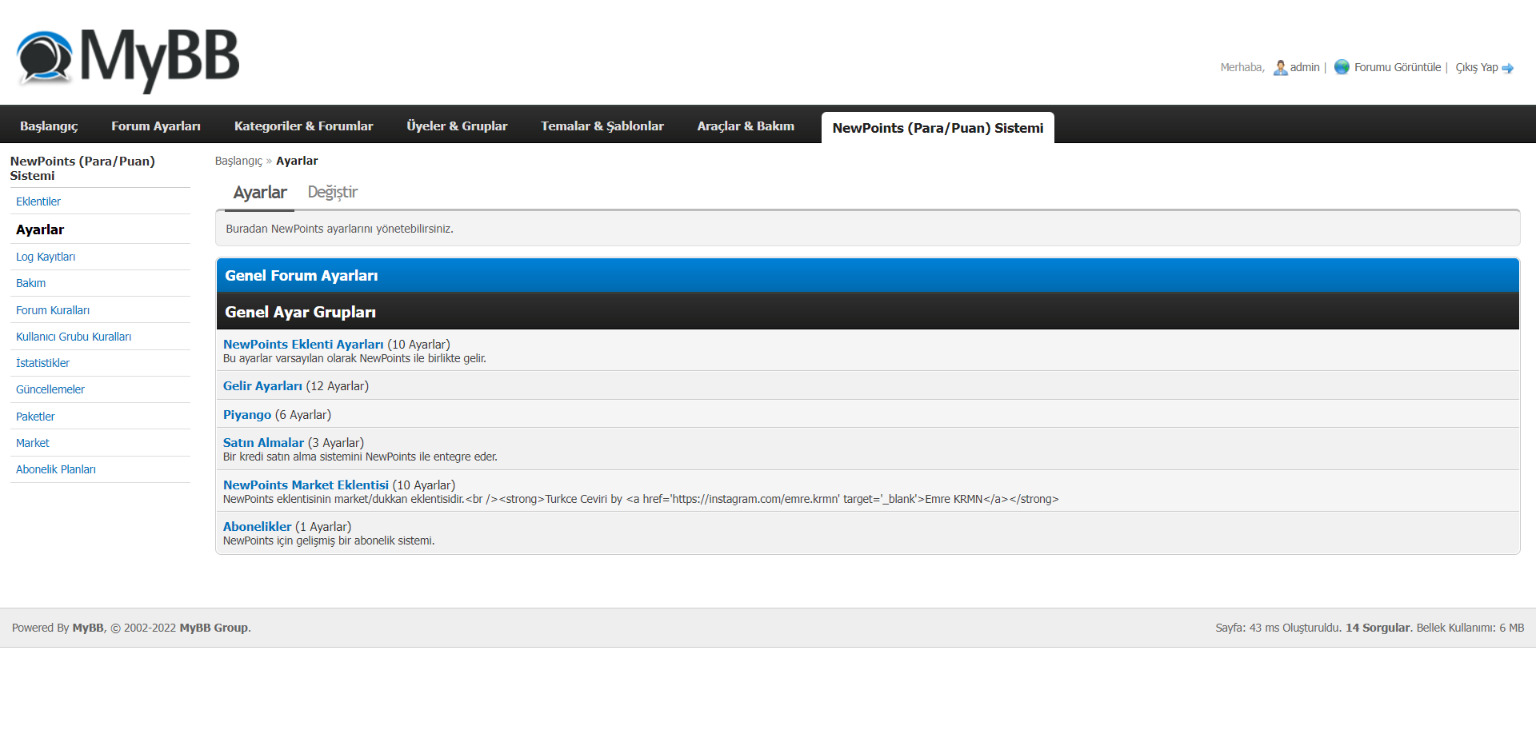This screenshot has width=1536, height=746.
Task: Go to the Üyeler & Gruplar section
Action: [457, 126]
